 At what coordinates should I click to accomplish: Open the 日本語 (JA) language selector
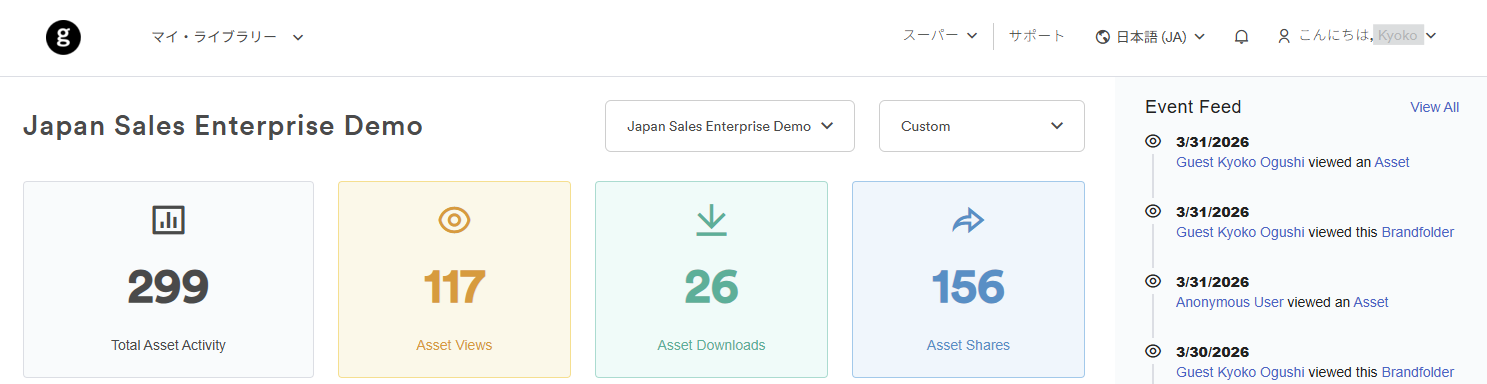(x=1151, y=37)
